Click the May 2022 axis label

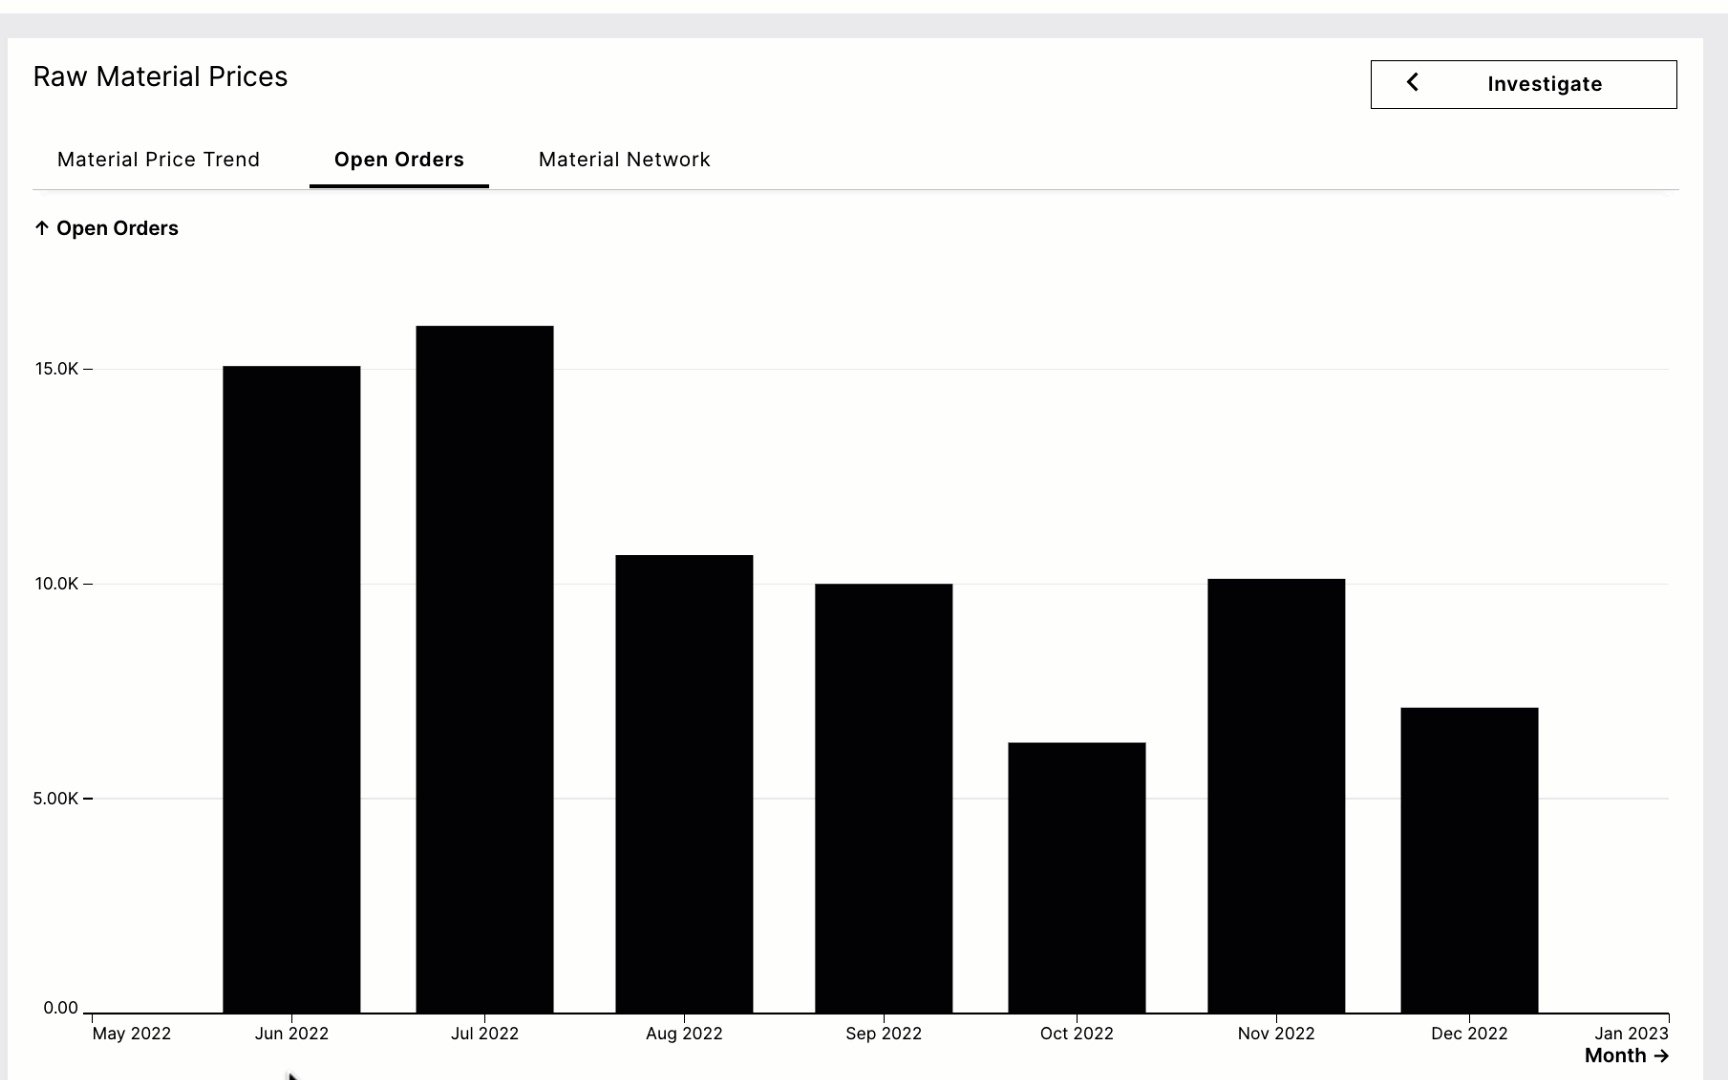tap(131, 1033)
